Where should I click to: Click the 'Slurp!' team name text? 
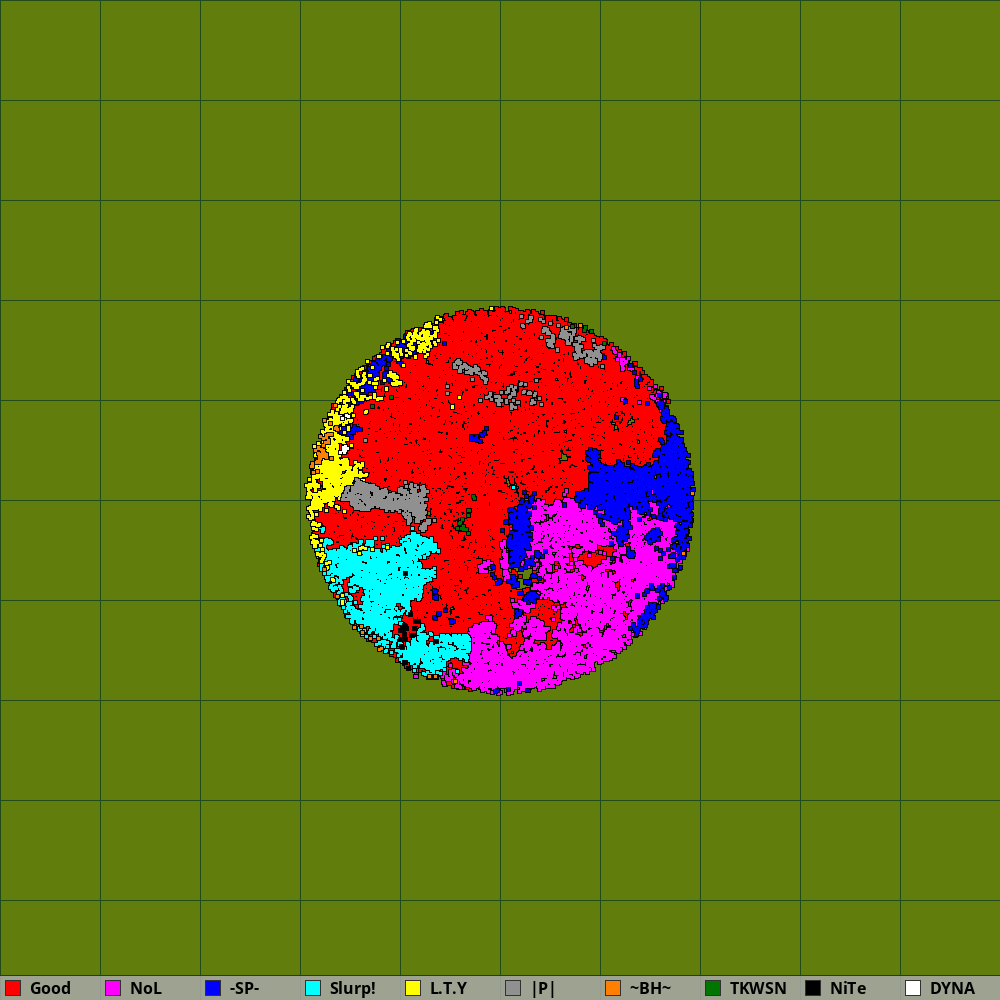(x=352, y=988)
